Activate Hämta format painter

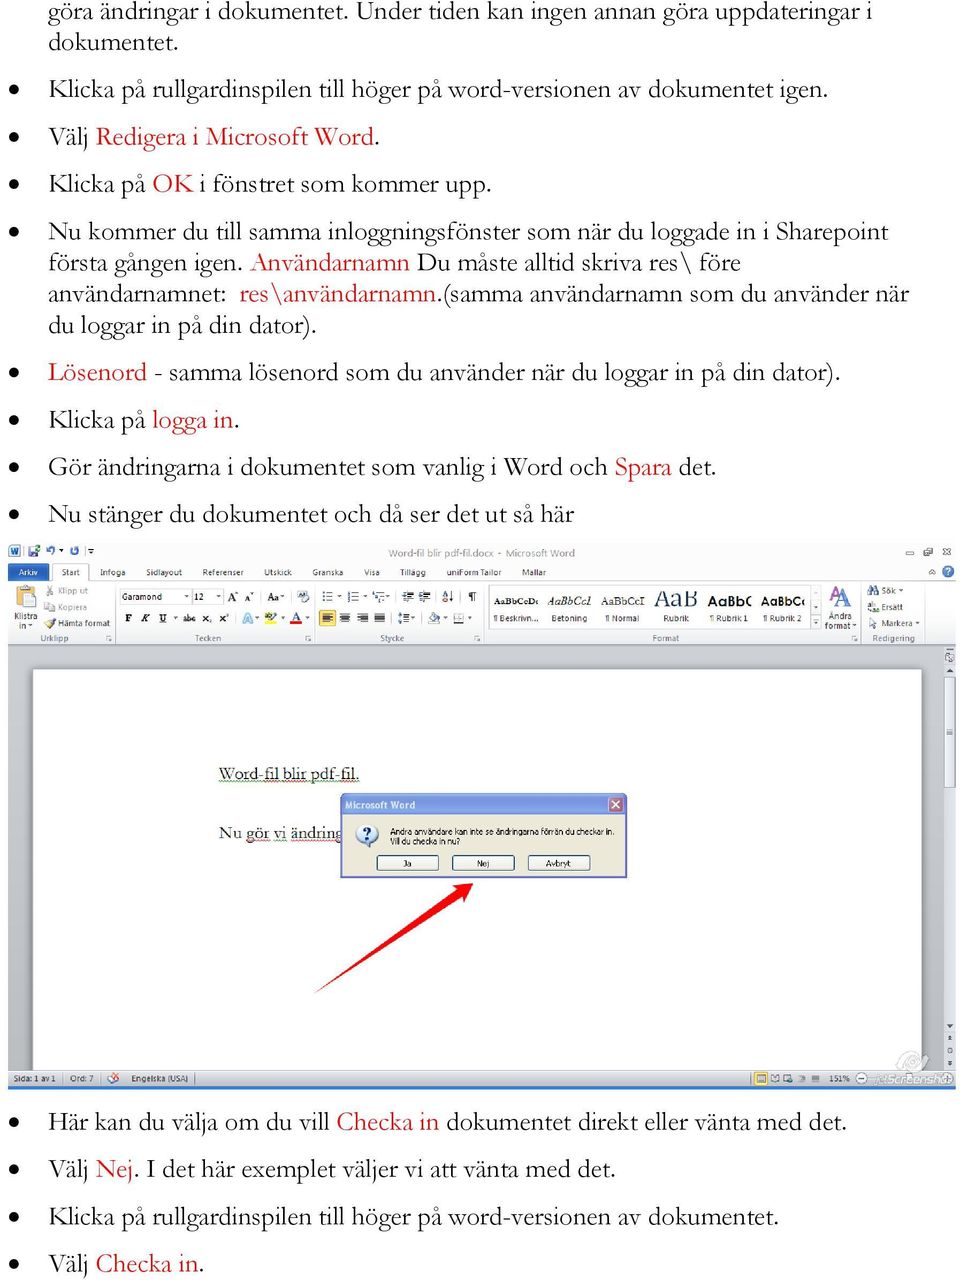coord(77,623)
